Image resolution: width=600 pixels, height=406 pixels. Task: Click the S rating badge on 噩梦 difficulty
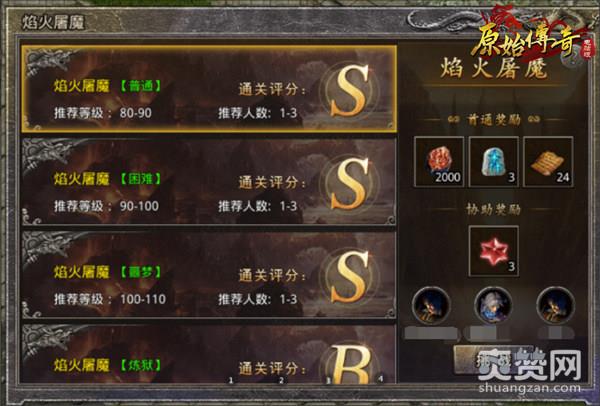pyautogui.click(x=349, y=277)
